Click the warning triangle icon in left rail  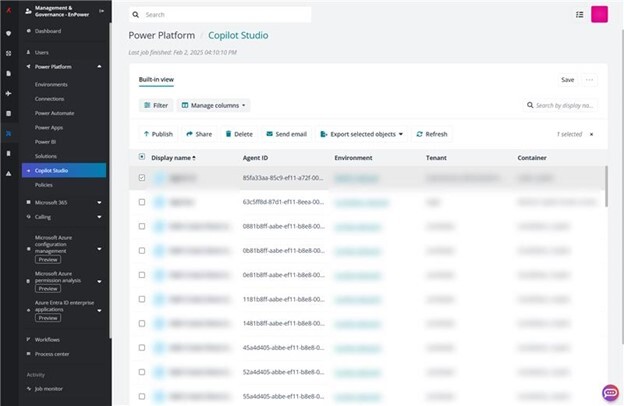pyautogui.click(x=9, y=174)
